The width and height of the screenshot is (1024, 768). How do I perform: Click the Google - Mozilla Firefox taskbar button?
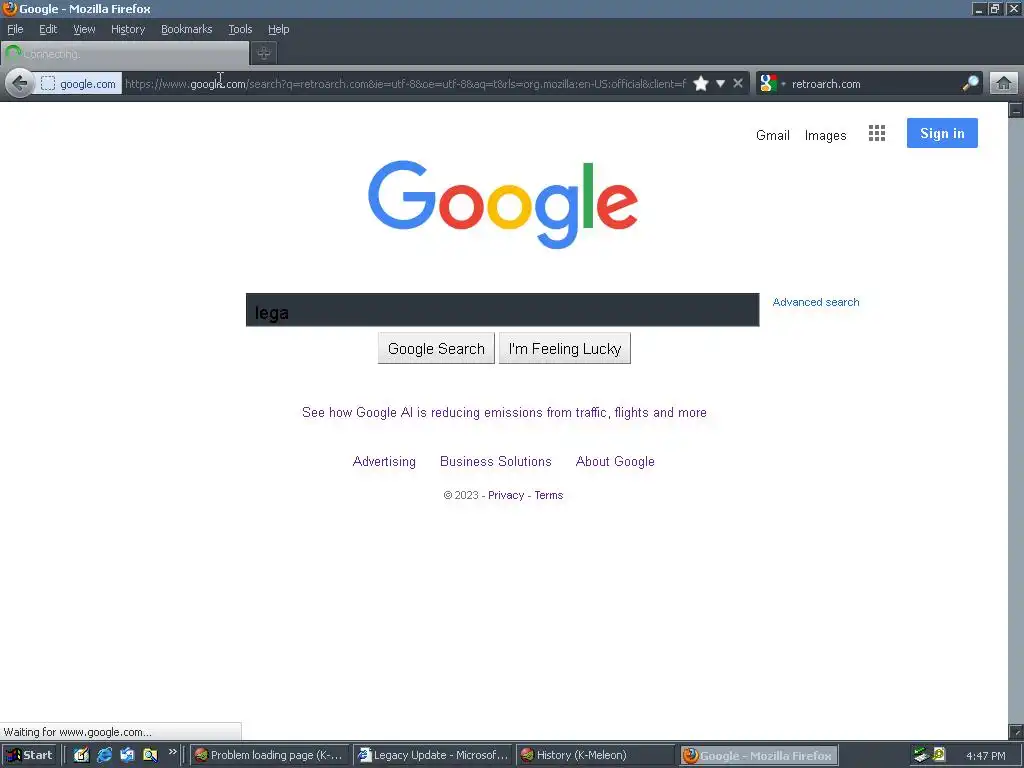[x=759, y=756]
